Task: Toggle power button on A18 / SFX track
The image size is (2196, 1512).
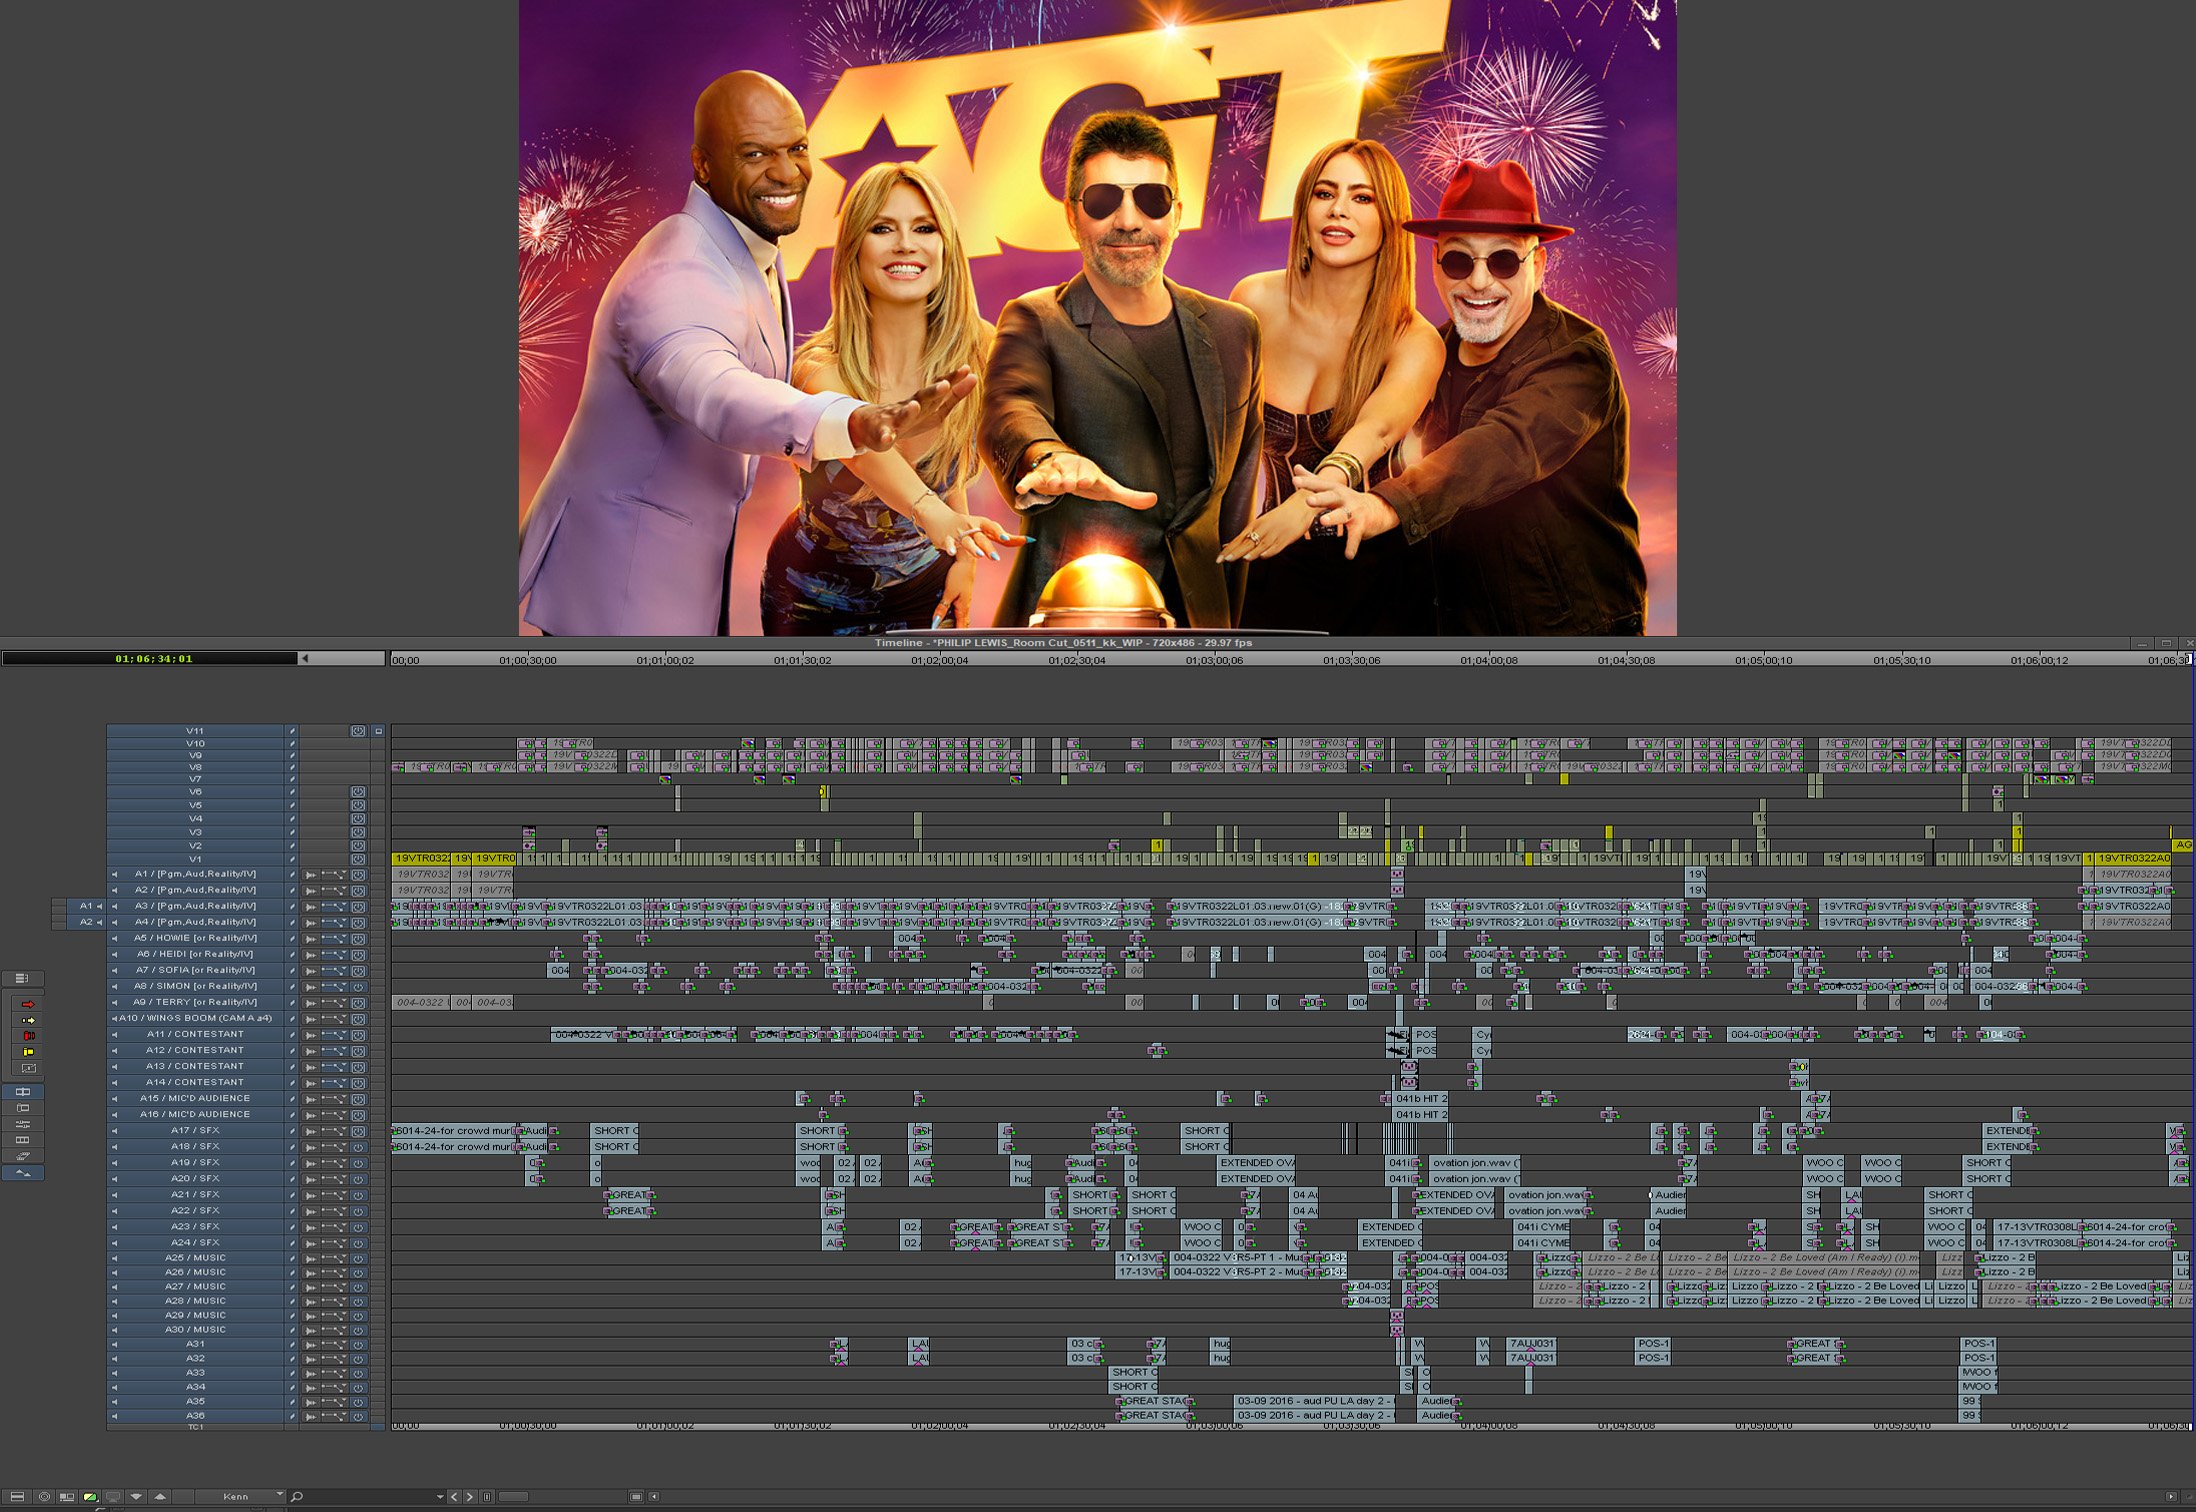Action: 358,1147
